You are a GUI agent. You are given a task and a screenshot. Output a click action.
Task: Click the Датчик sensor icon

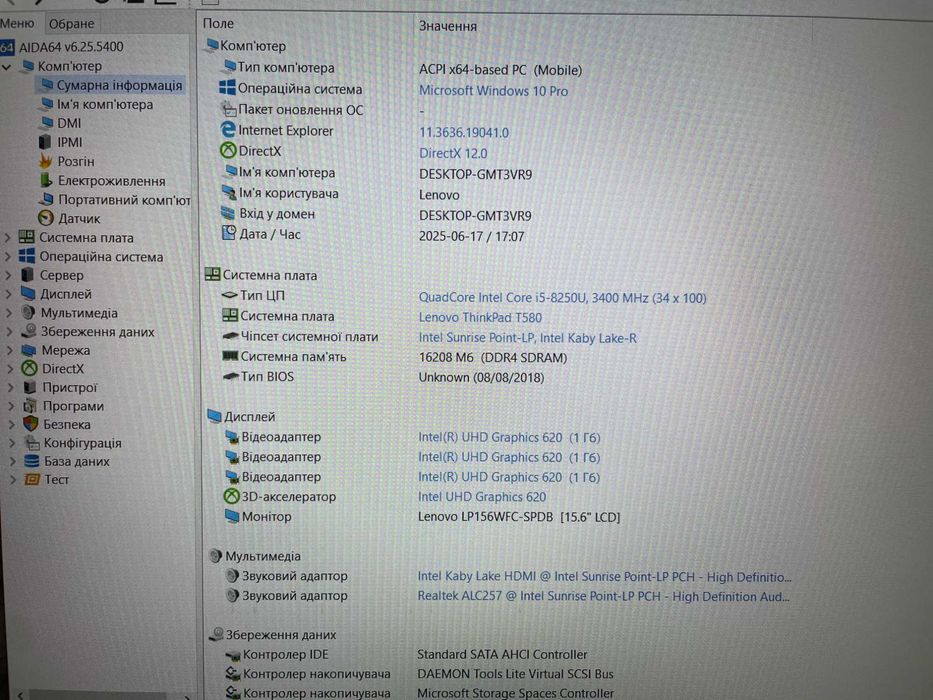tap(46, 218)
